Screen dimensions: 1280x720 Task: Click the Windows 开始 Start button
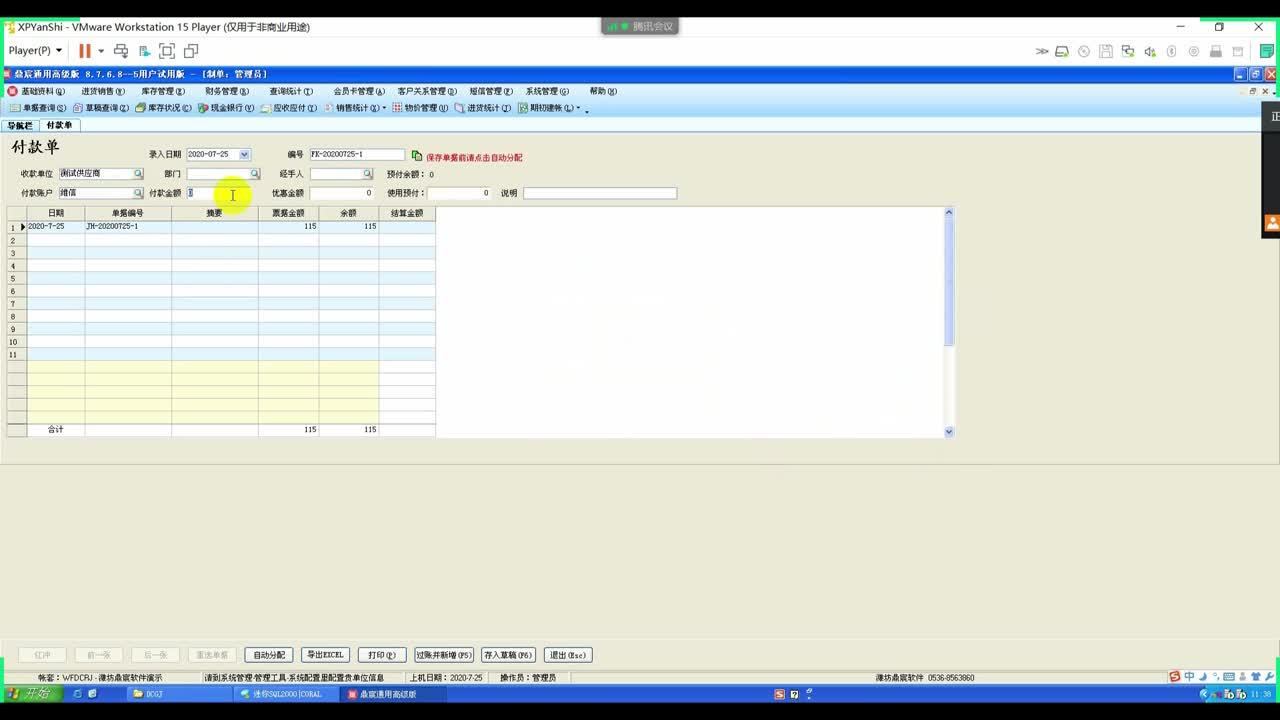coord(30,694)
